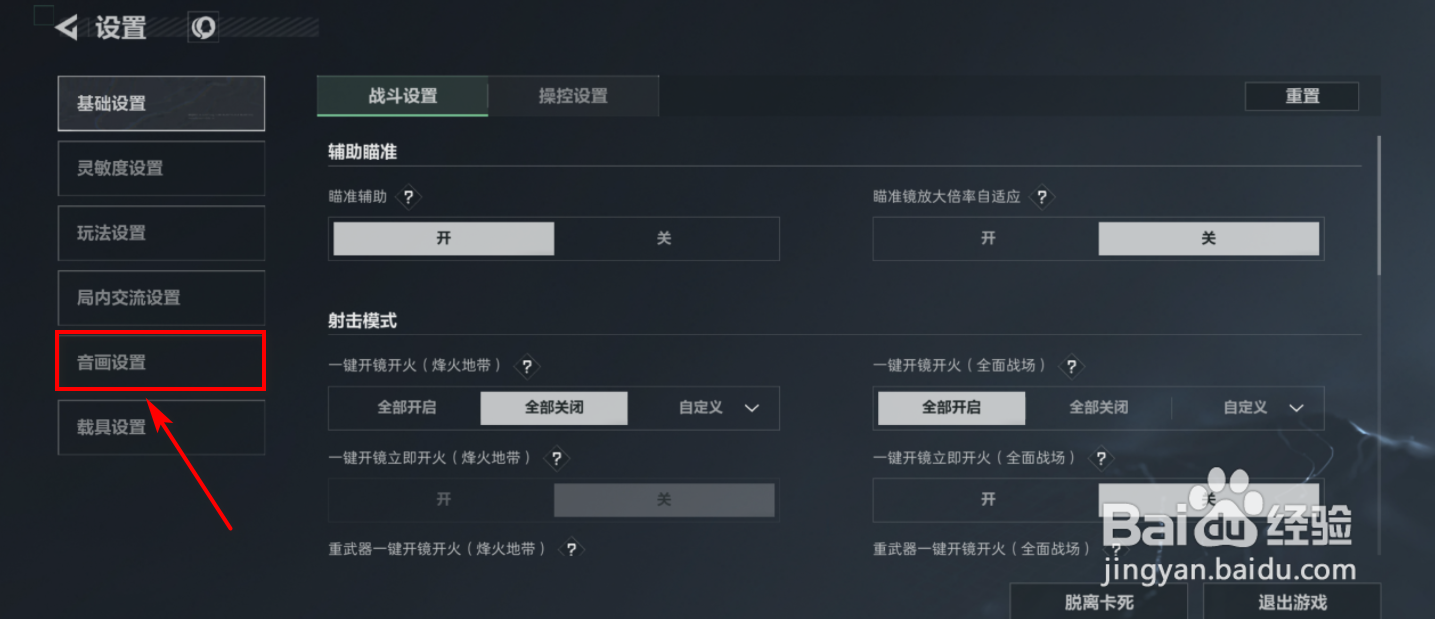Click 退出游戏 to quit the game
The image size is (1435, 619).
(x=1290, y=602)
